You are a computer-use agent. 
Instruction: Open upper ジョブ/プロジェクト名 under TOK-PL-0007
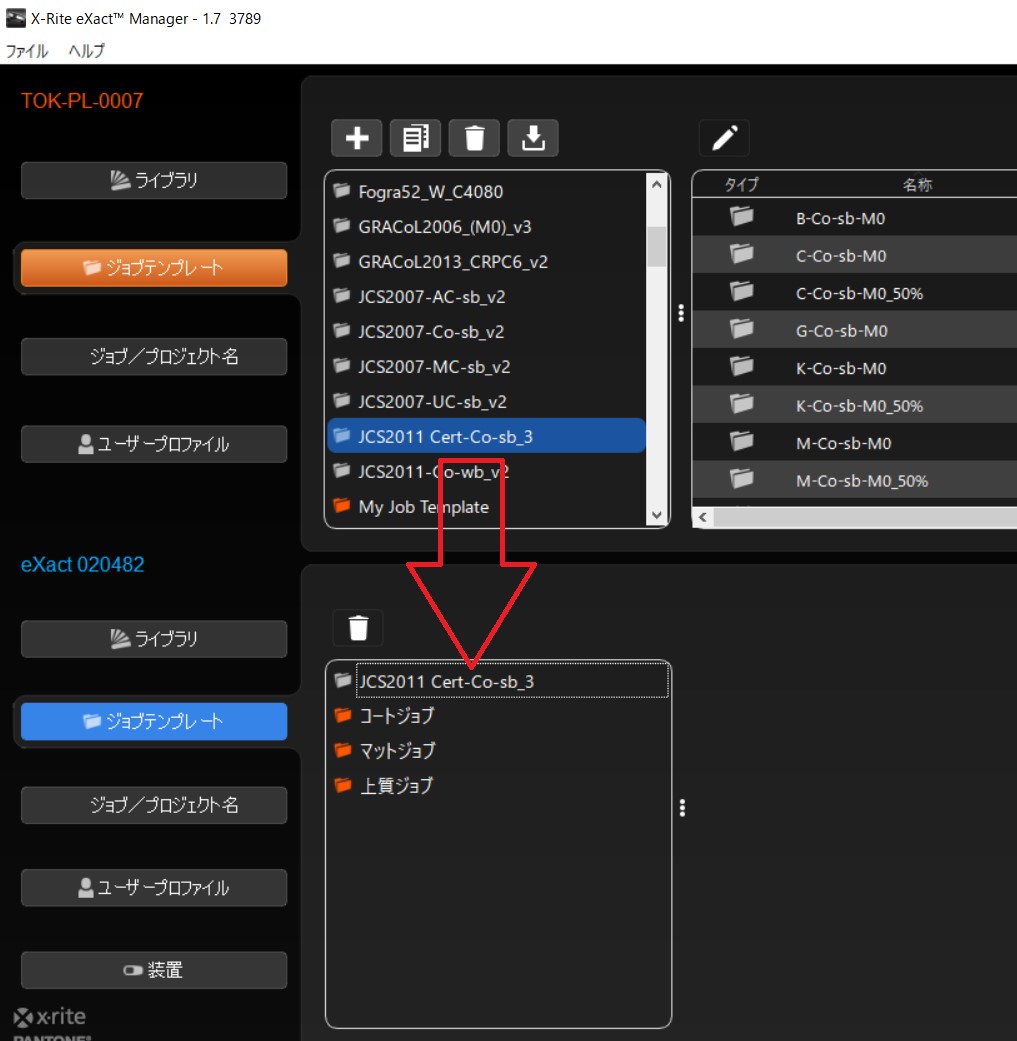[x=154, y=357]
